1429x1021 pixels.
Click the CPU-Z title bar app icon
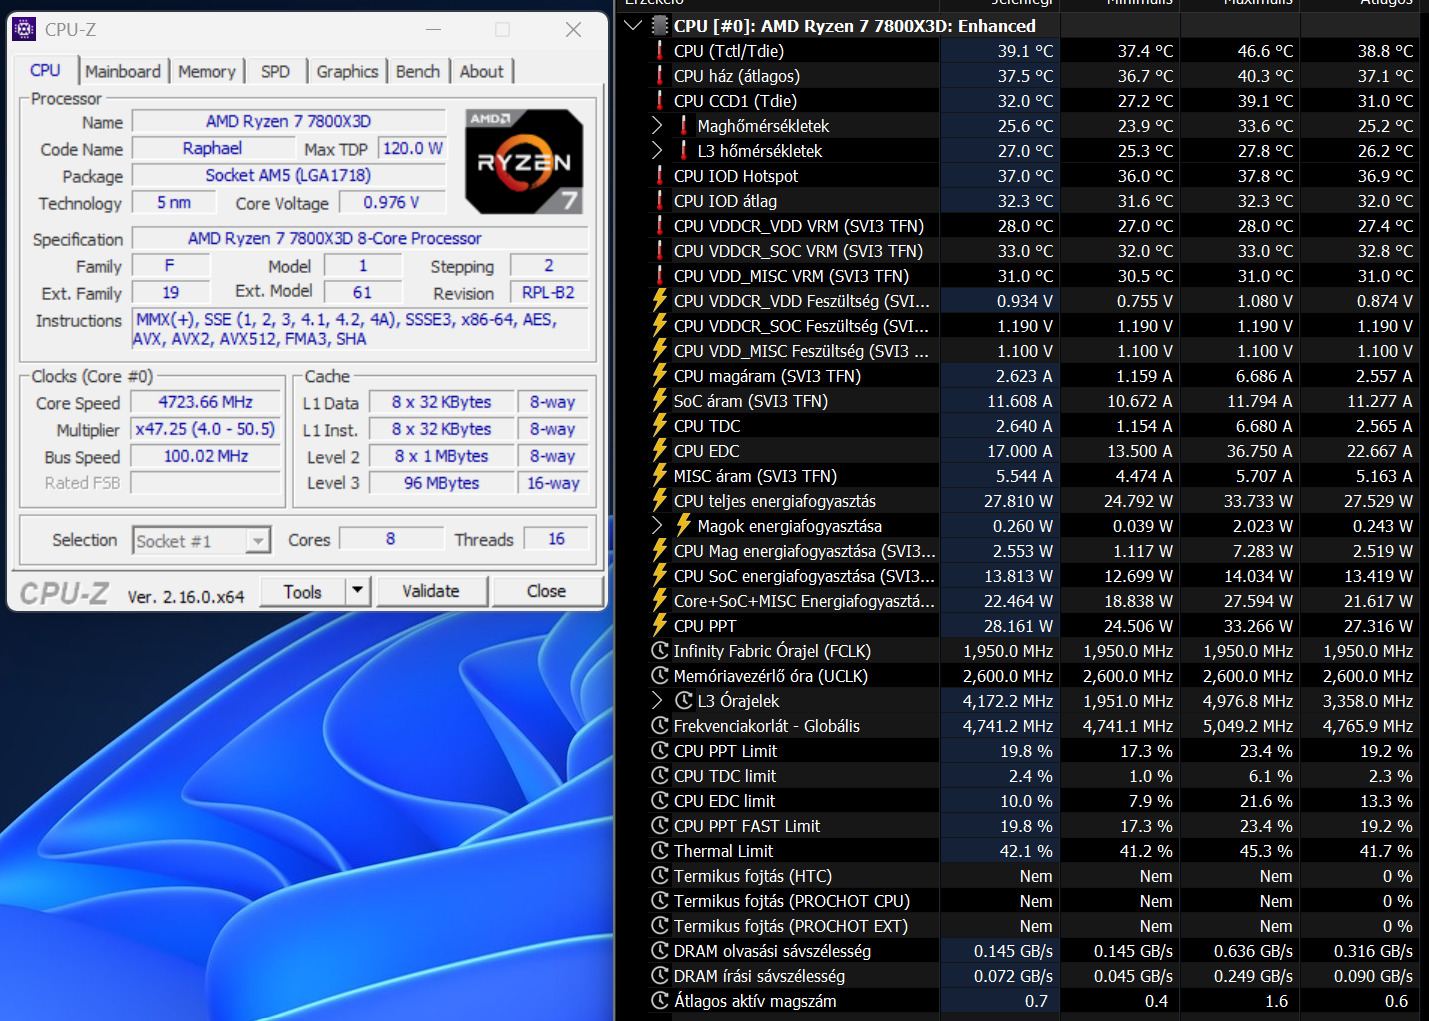[24, 29]
